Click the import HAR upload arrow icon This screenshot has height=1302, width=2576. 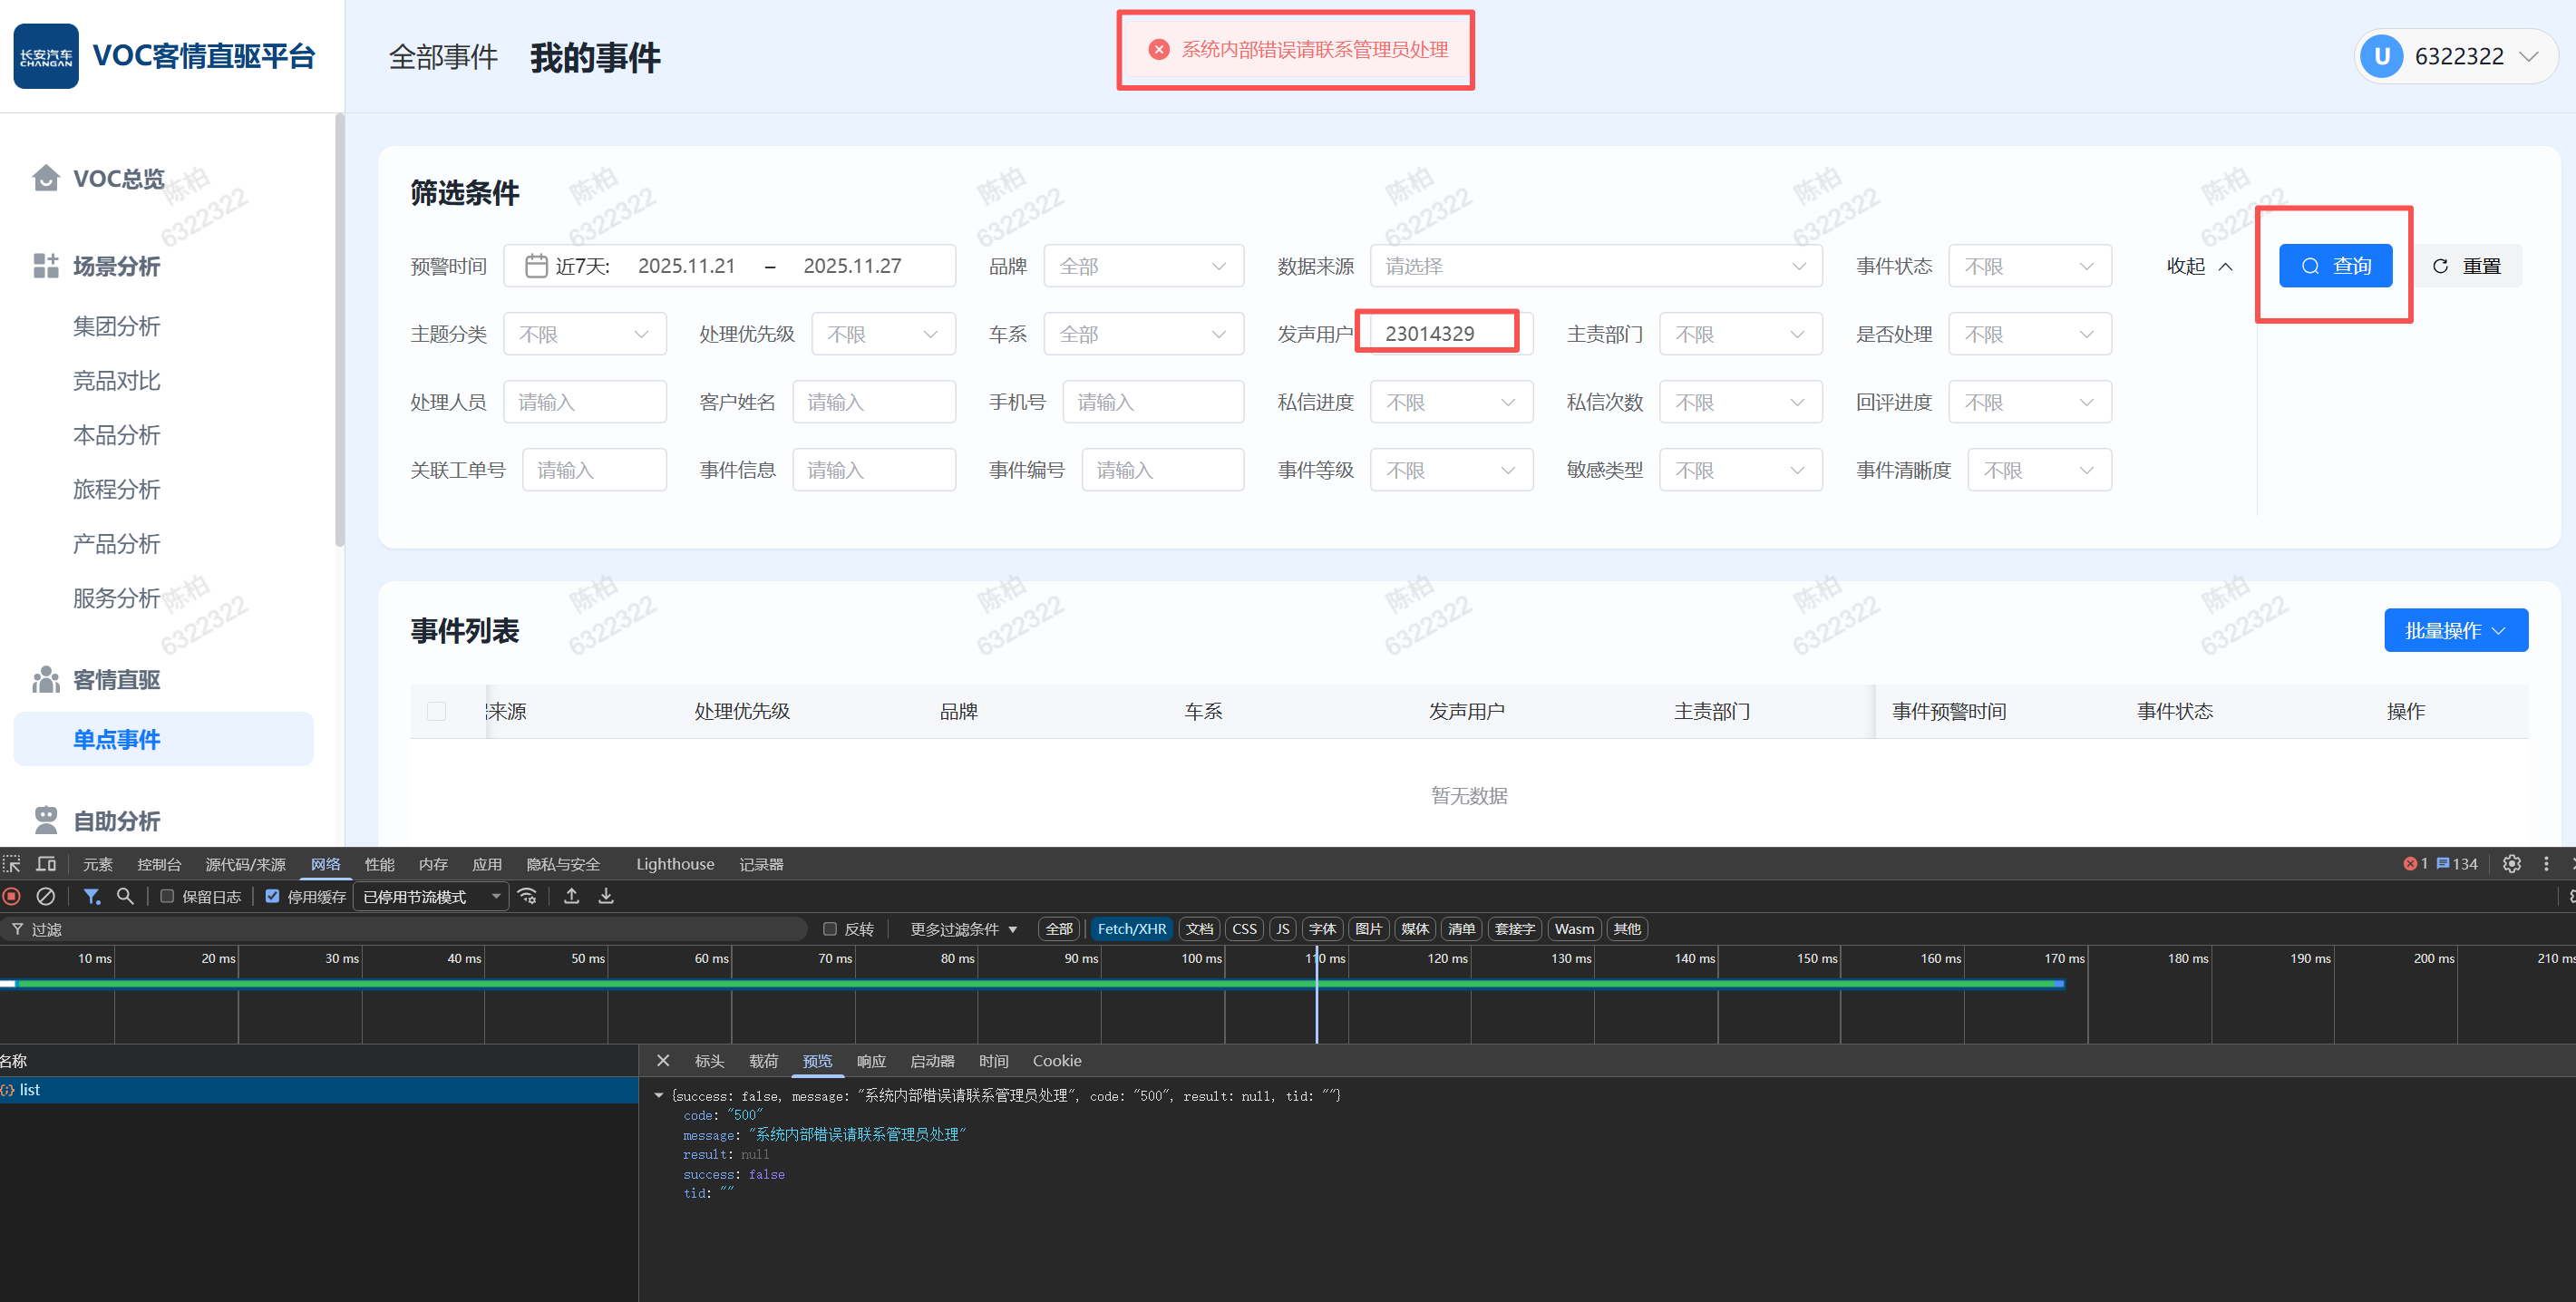coord(571,896)
